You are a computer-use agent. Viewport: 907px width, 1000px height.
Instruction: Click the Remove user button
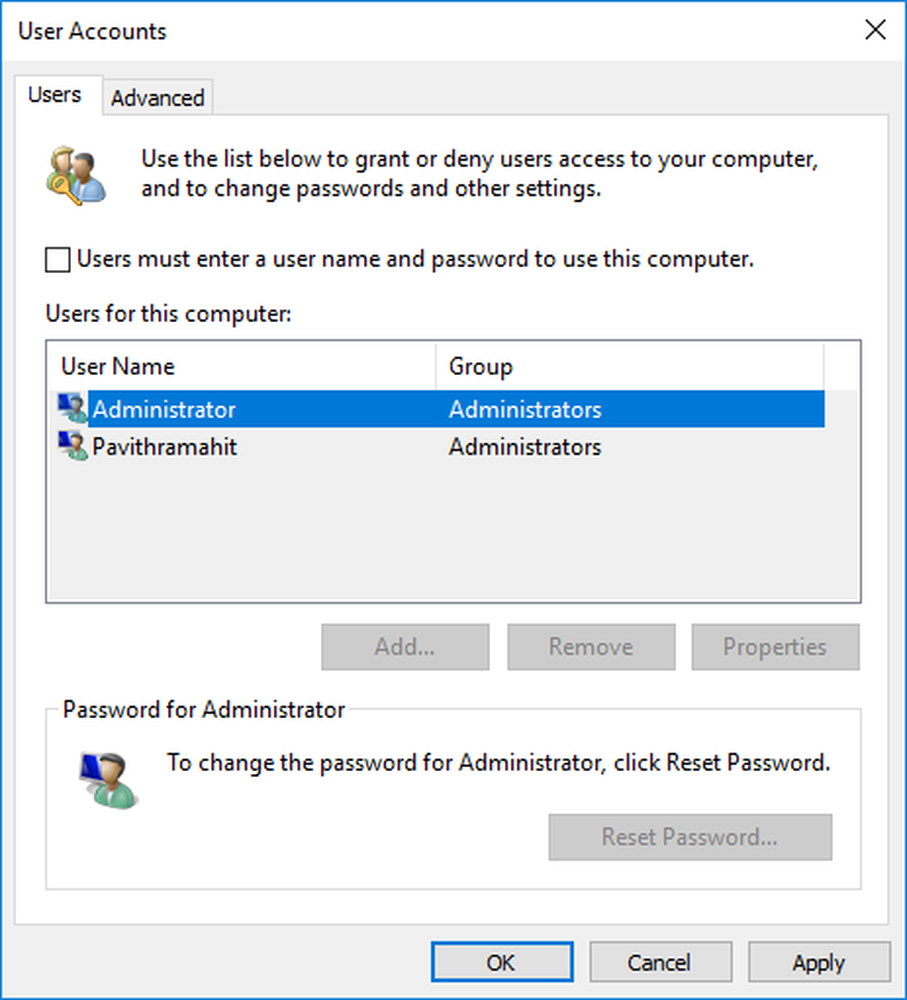[591, 647]
